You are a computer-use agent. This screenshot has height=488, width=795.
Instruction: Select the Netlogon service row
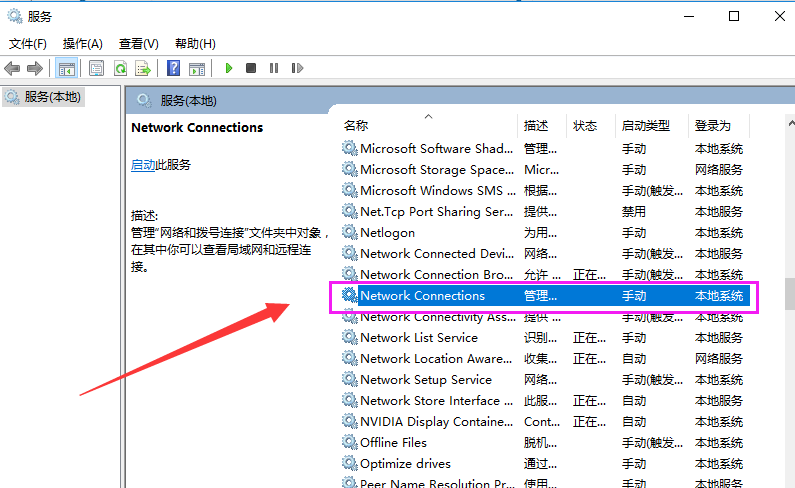click(x=545, y=233)
